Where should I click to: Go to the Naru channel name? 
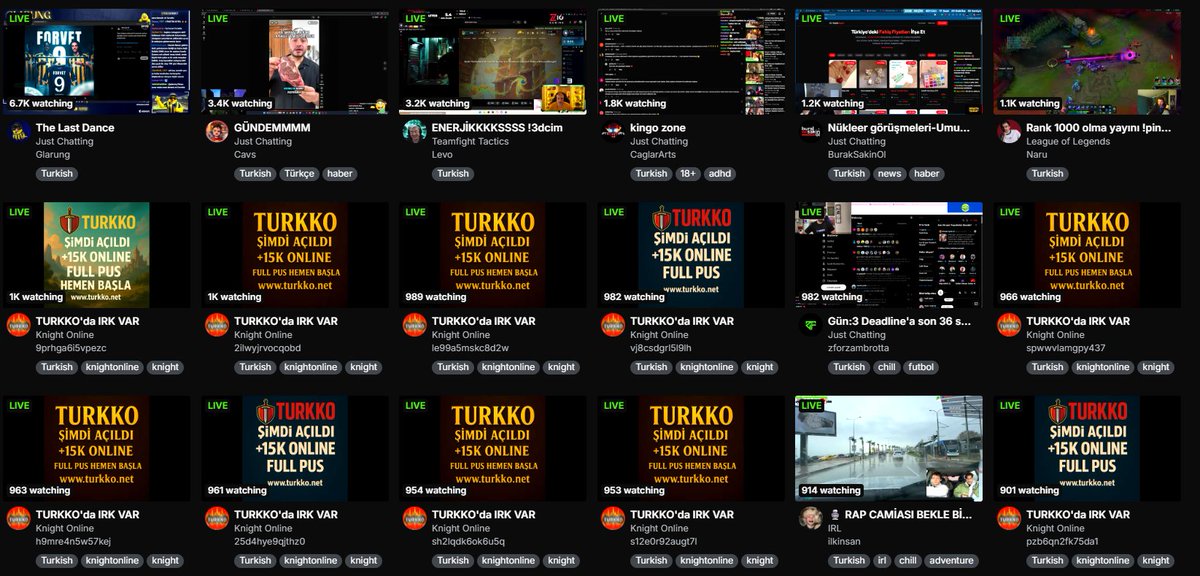[x=1038, y=155]
